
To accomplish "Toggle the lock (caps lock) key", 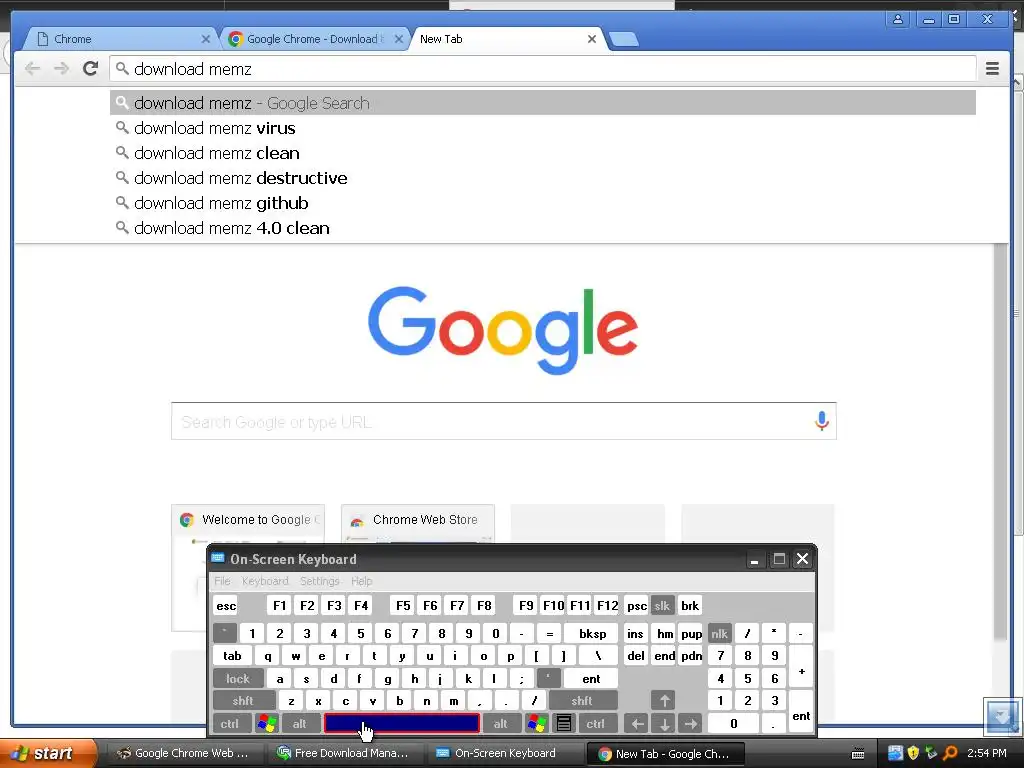I will click(x=238, y=679).
